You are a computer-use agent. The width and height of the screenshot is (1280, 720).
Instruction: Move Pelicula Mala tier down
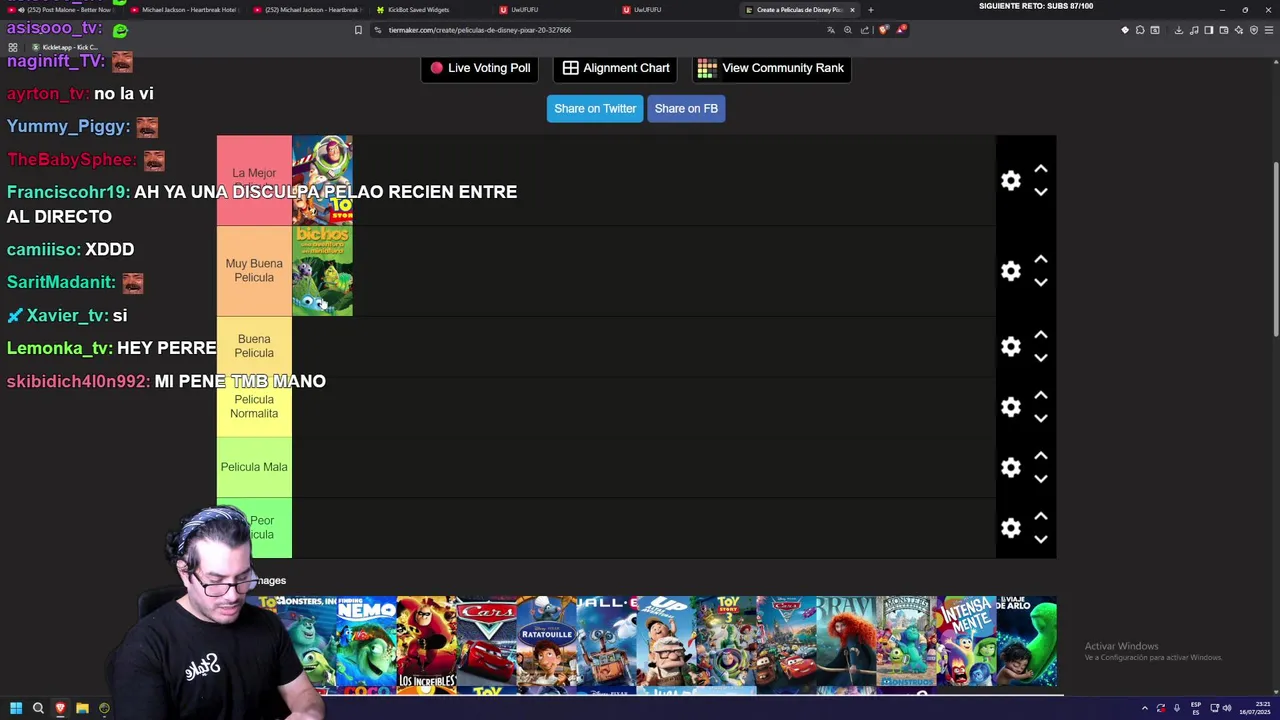coord(1041,479)
